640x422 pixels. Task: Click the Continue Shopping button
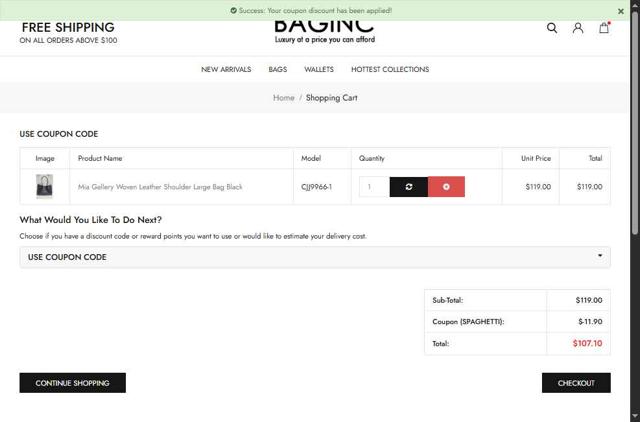[x=73, y=383]
